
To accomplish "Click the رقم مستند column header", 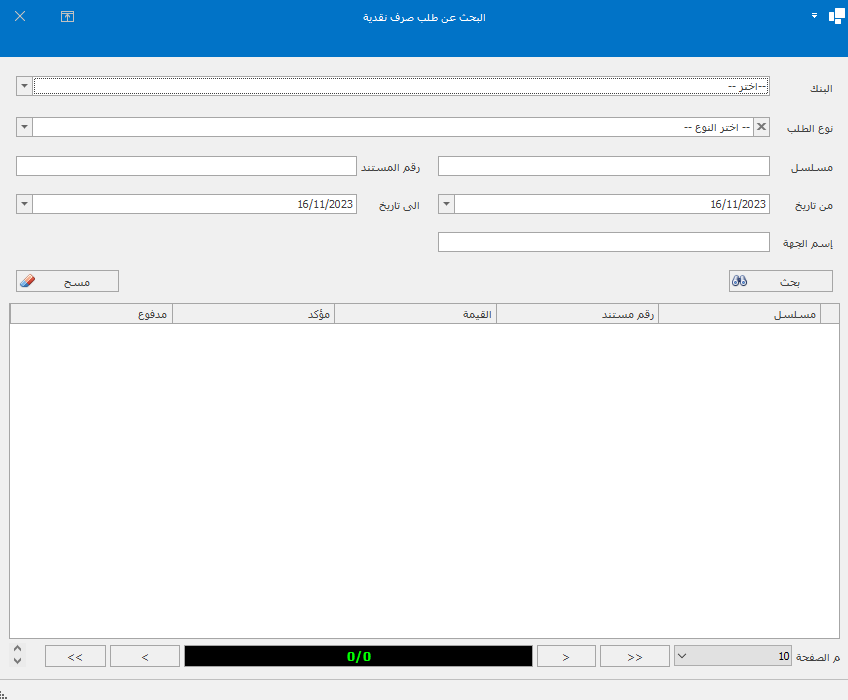I will click(x=577, y=314).
